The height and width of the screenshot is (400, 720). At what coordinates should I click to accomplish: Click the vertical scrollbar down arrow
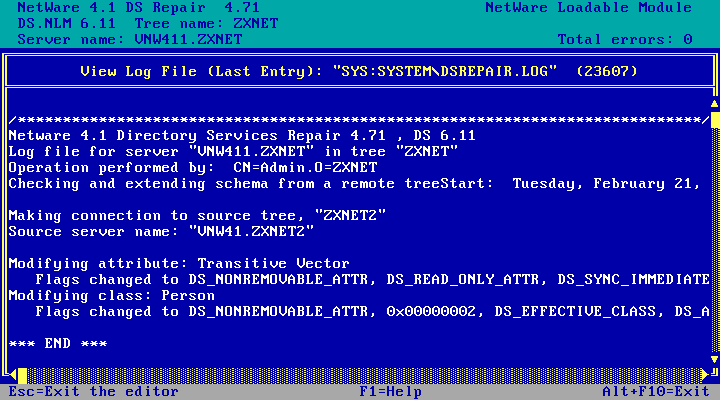(x=714, y=359)
